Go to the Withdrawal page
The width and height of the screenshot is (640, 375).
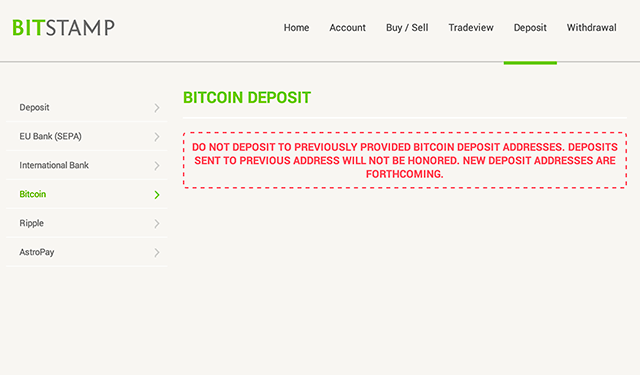click(x=591, y=28)
